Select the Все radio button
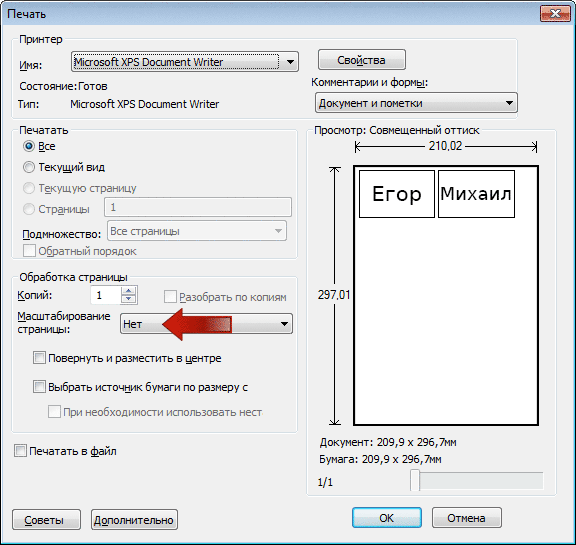Screen dimensions: 576x545 coord(29,146)
